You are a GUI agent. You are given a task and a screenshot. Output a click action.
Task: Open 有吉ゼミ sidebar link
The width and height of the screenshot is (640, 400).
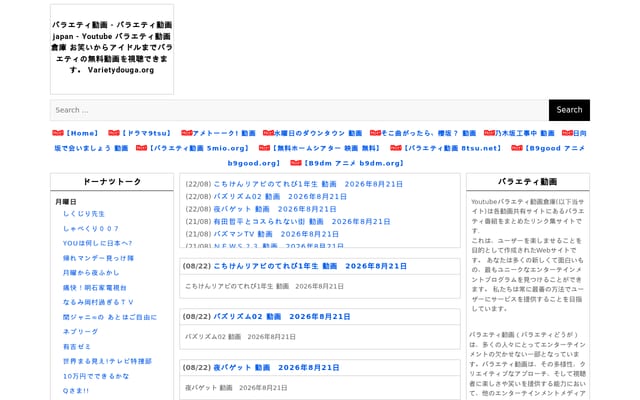(77, 347)
